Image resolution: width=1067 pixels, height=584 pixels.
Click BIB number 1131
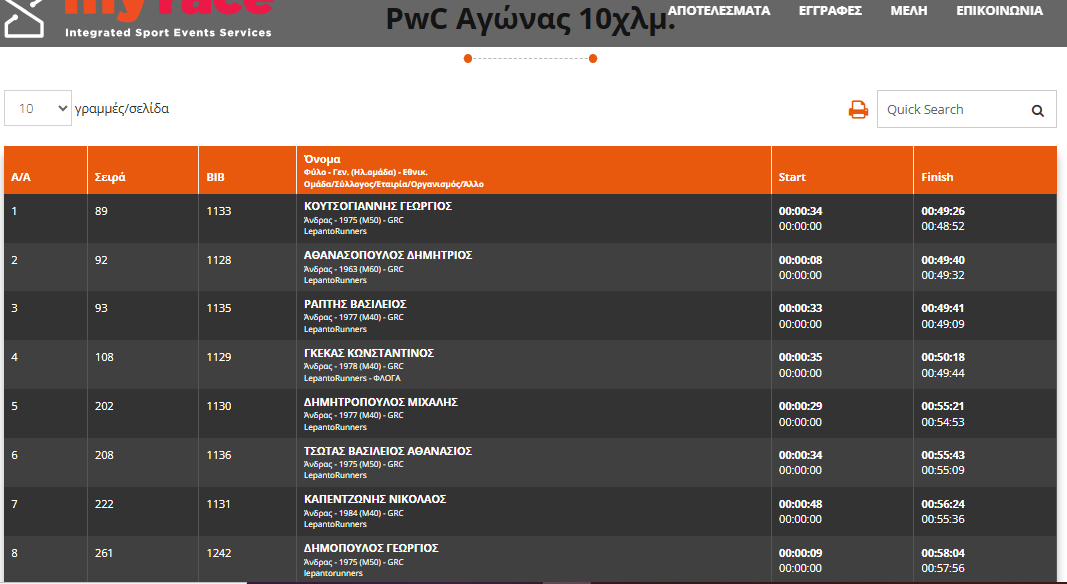(218, 504)
